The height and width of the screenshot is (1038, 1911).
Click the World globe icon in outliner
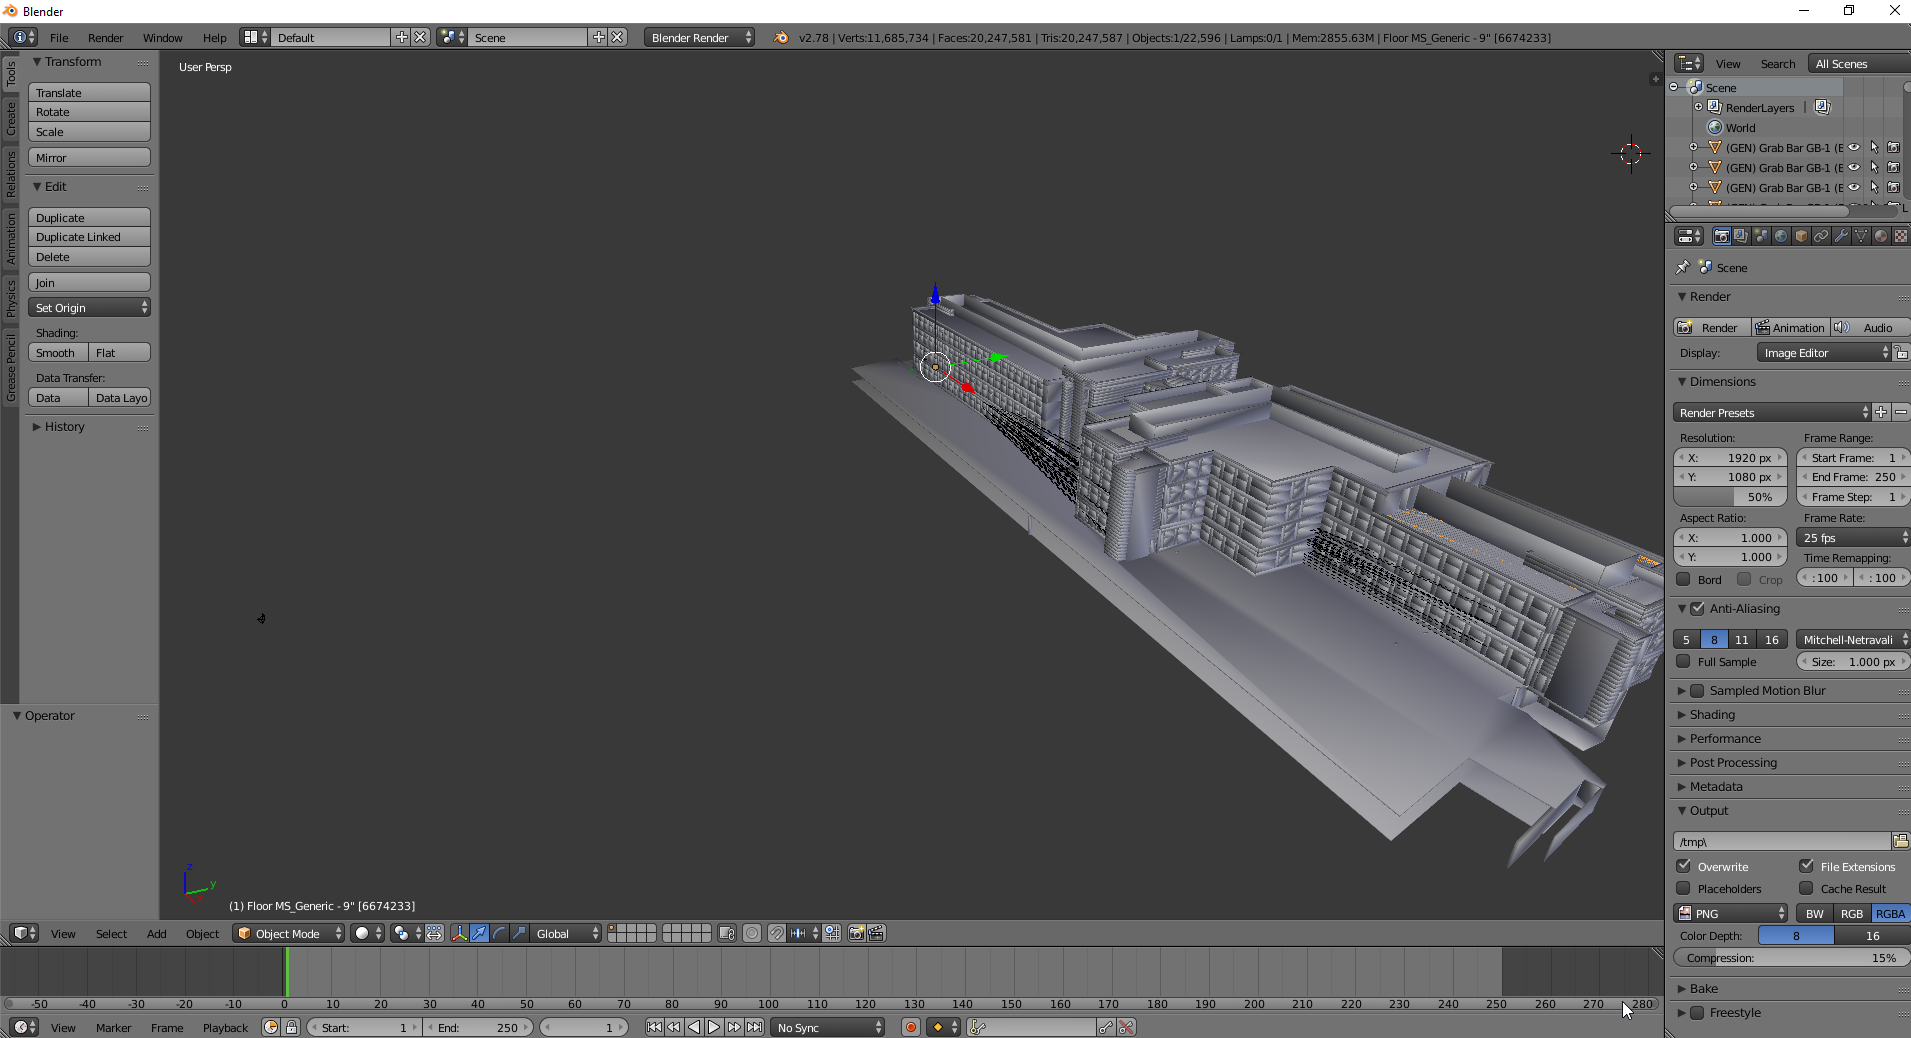click(1714, 128)
